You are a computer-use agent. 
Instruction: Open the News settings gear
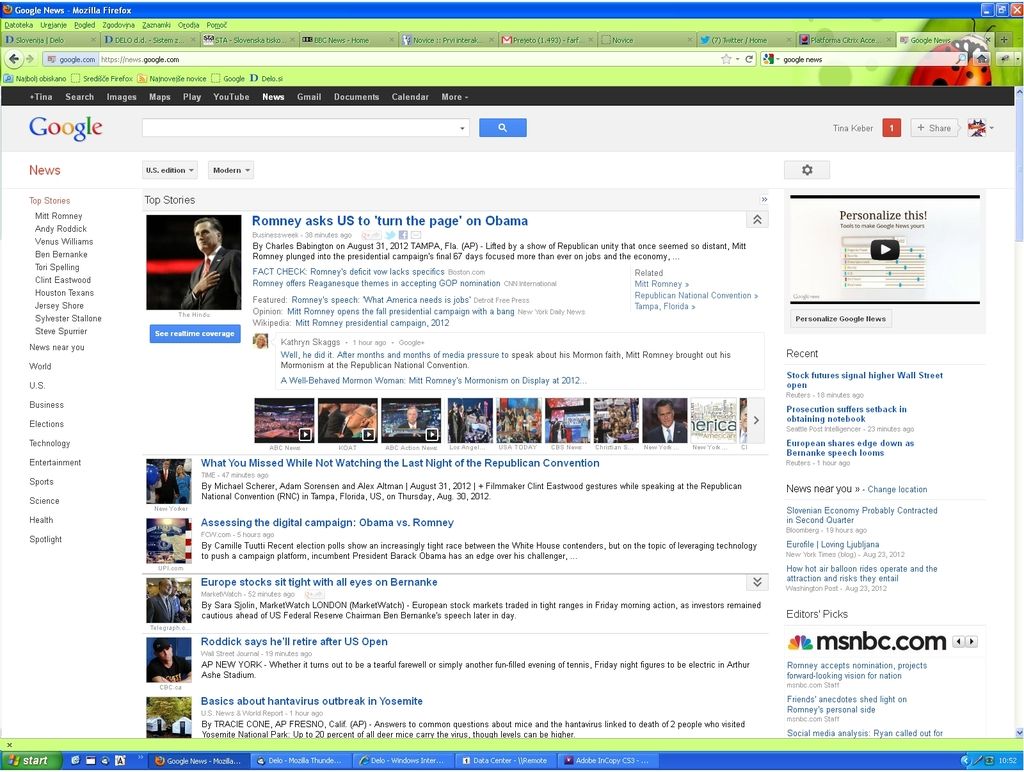[x=807, y=170]
